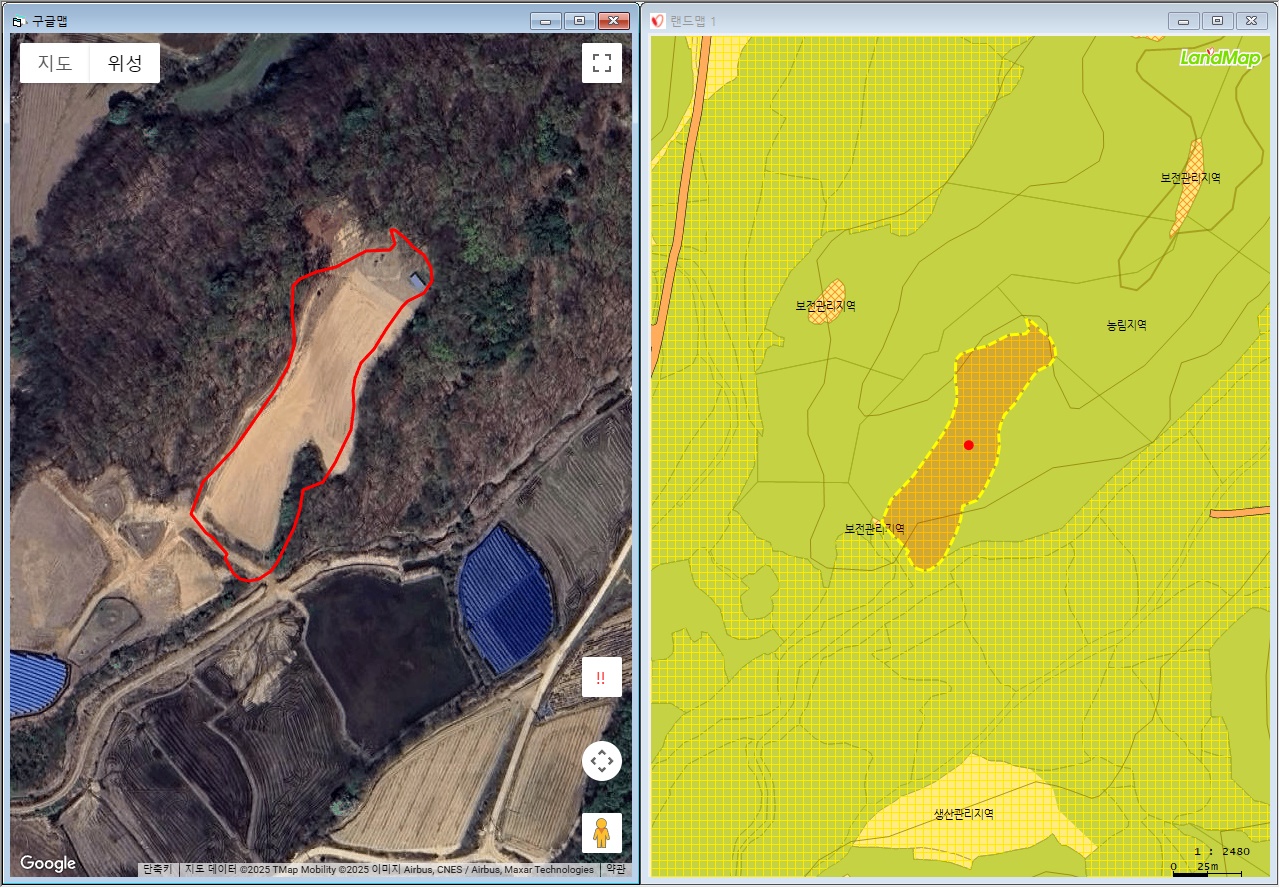Open the 약관 terms link

[x=615, y=870]
